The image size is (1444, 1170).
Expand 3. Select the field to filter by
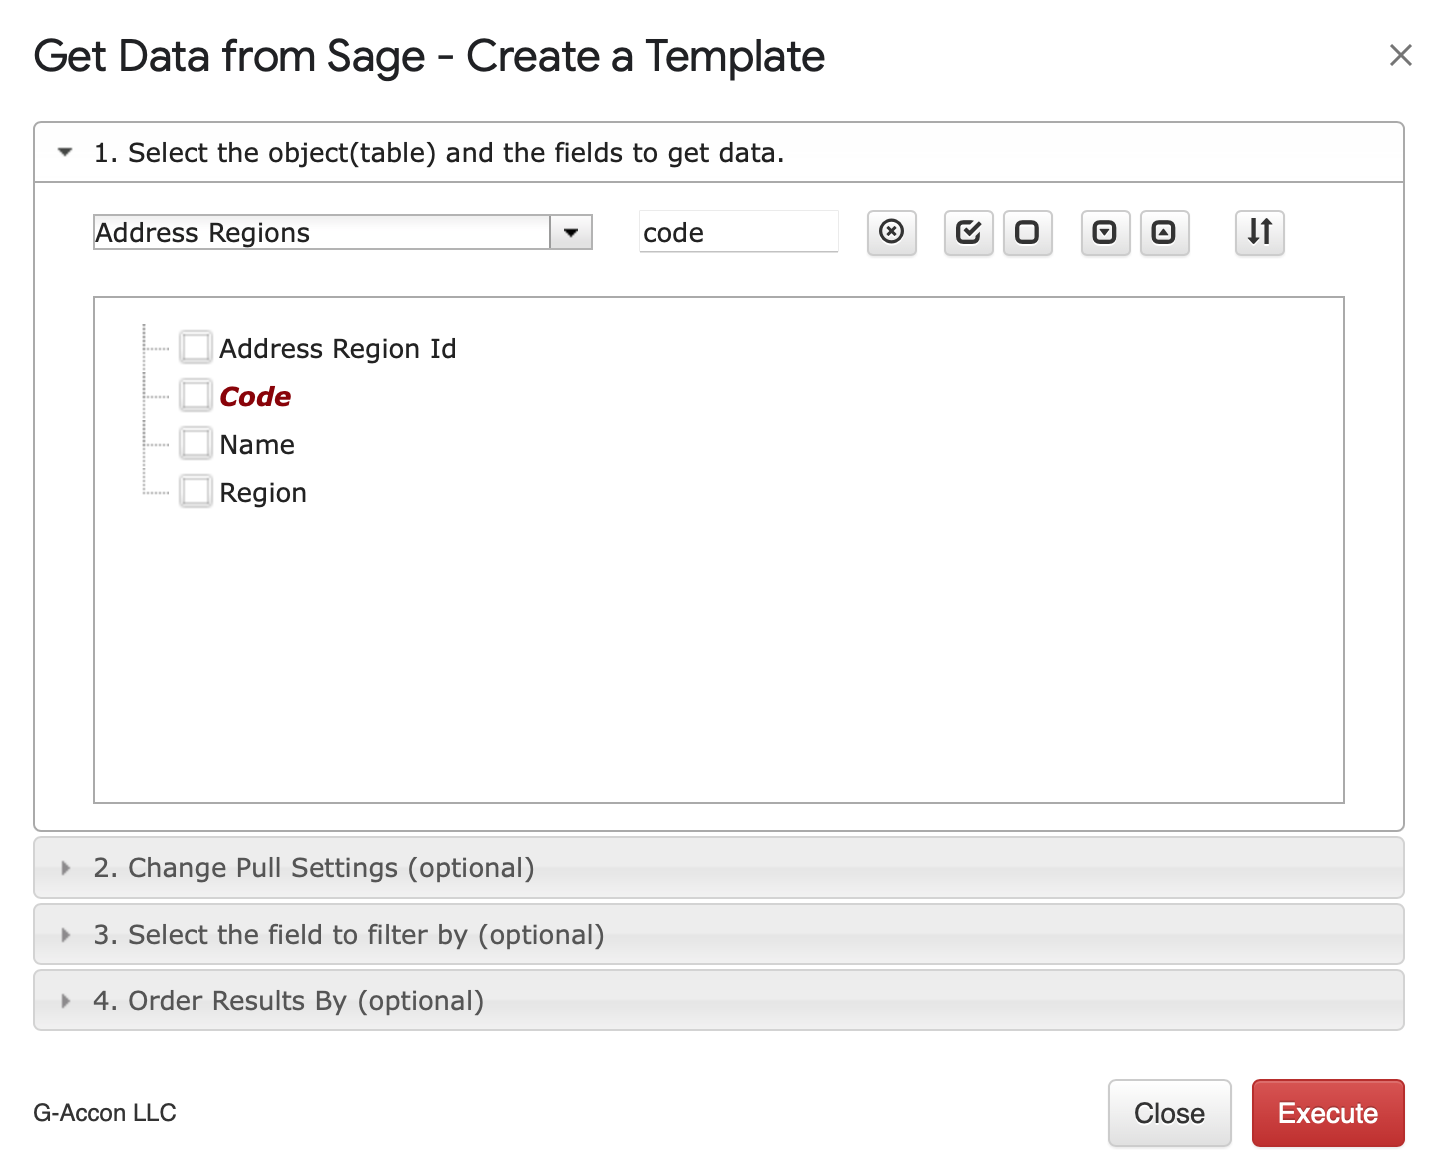(719, 935)
